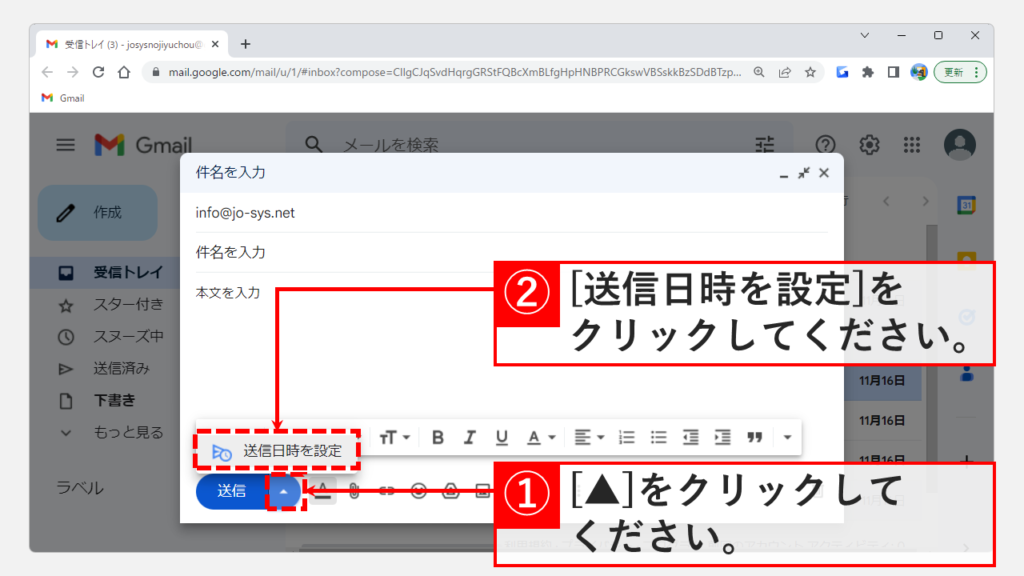1024x576 pixels.
Task: Click the 送信 send button
Action: [231, 491]
